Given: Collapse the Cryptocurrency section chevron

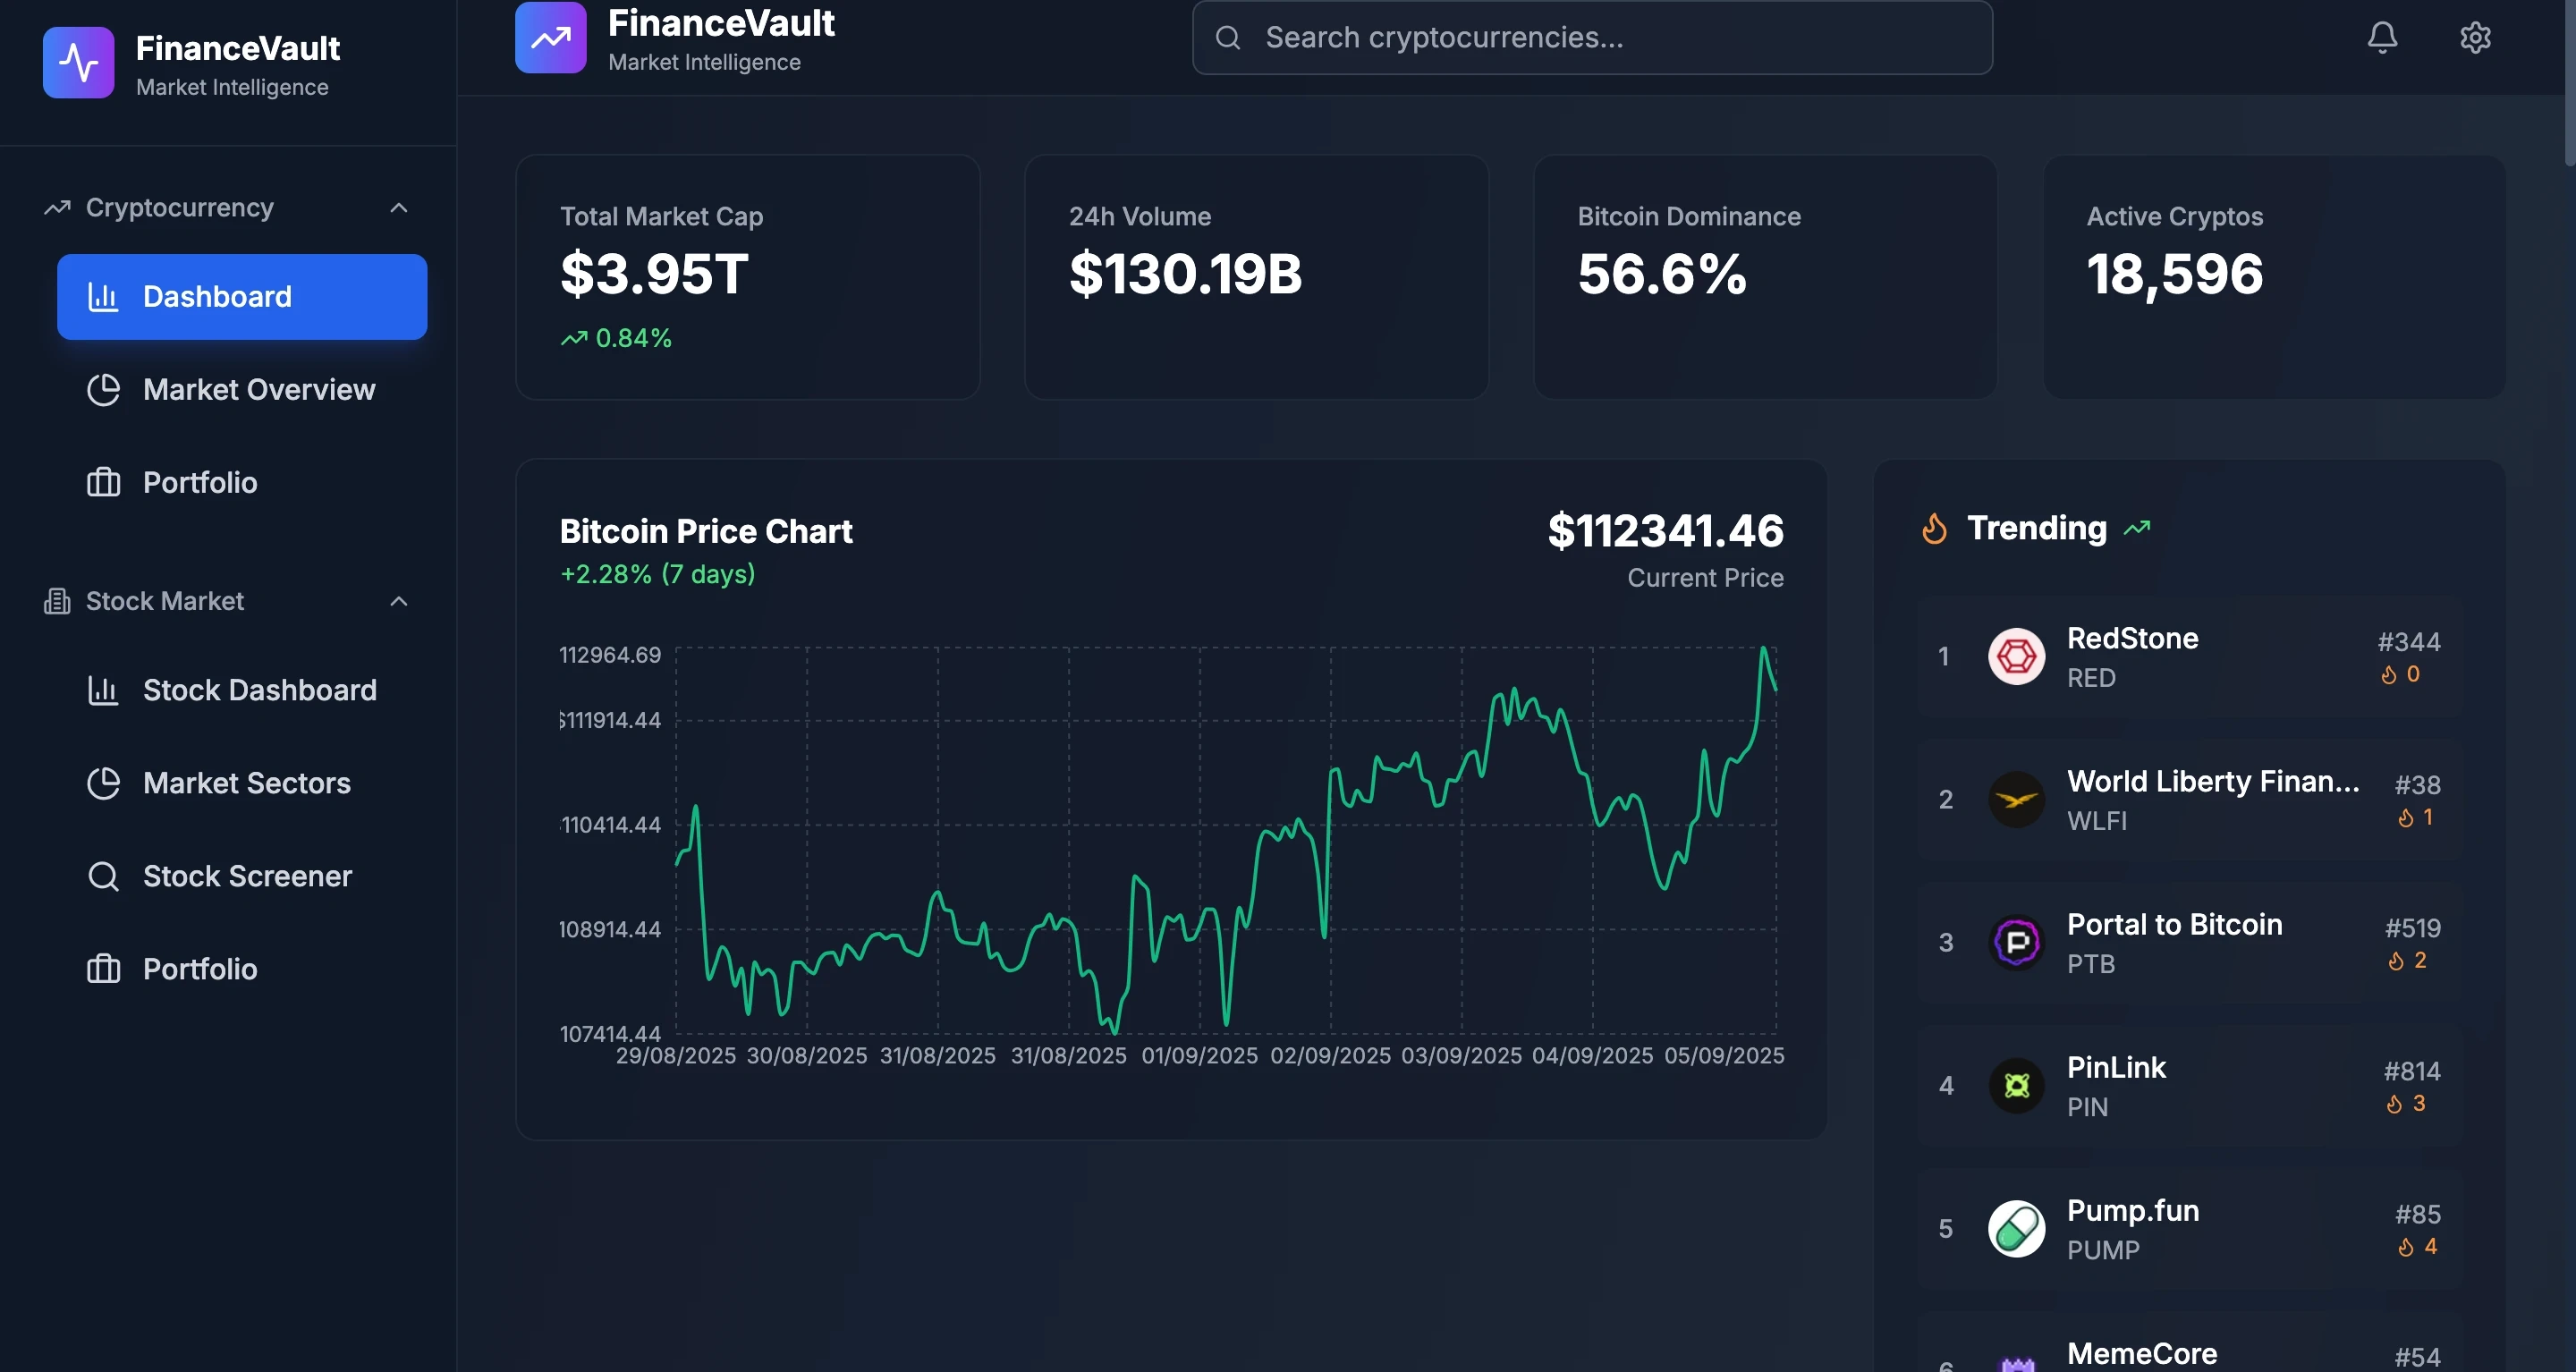Looking at the screenshot, I should [399, 208].
